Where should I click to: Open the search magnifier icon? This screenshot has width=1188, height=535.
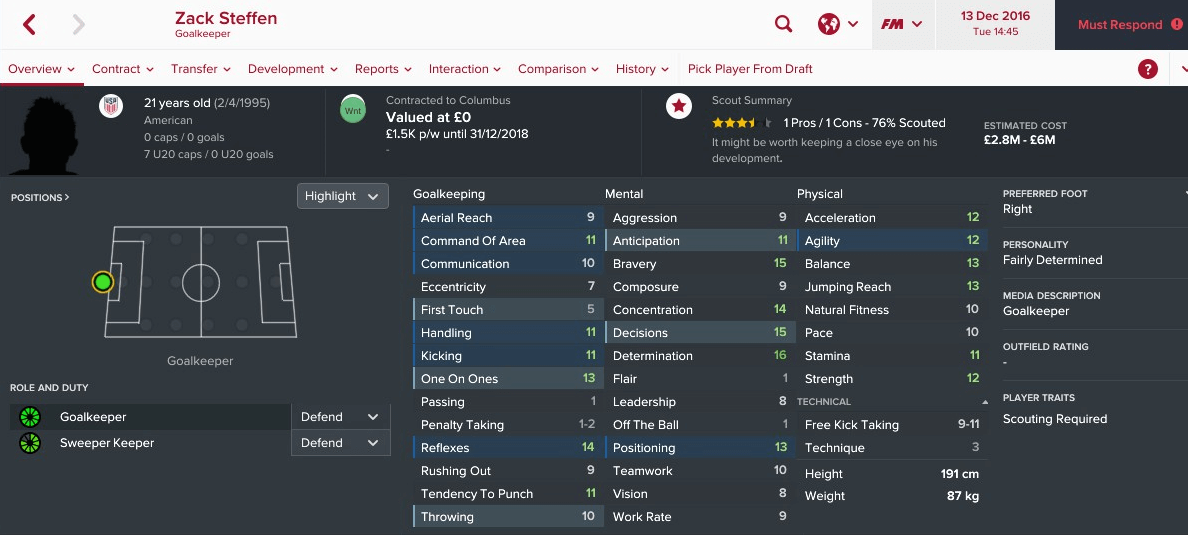pos(783,24)
